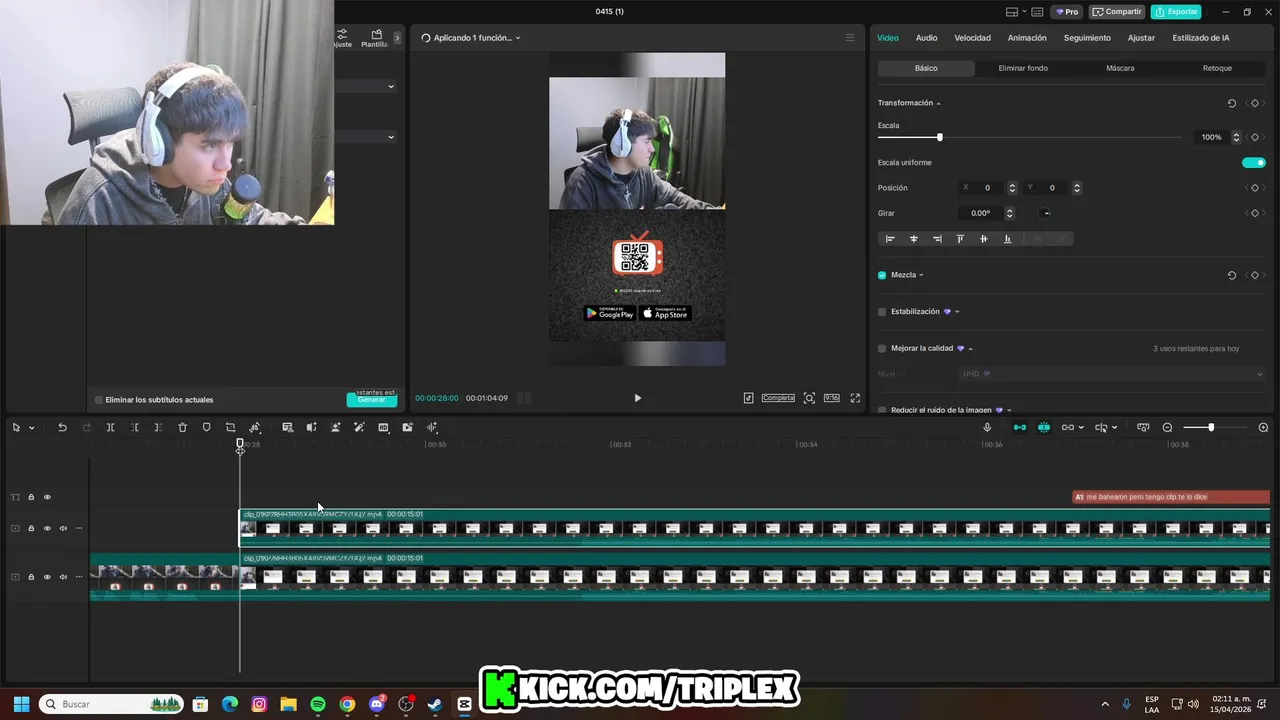This screenshot has width=1280, height=720.
Task: Hide the subtitle text track eye icon
Action: point(47,497)
